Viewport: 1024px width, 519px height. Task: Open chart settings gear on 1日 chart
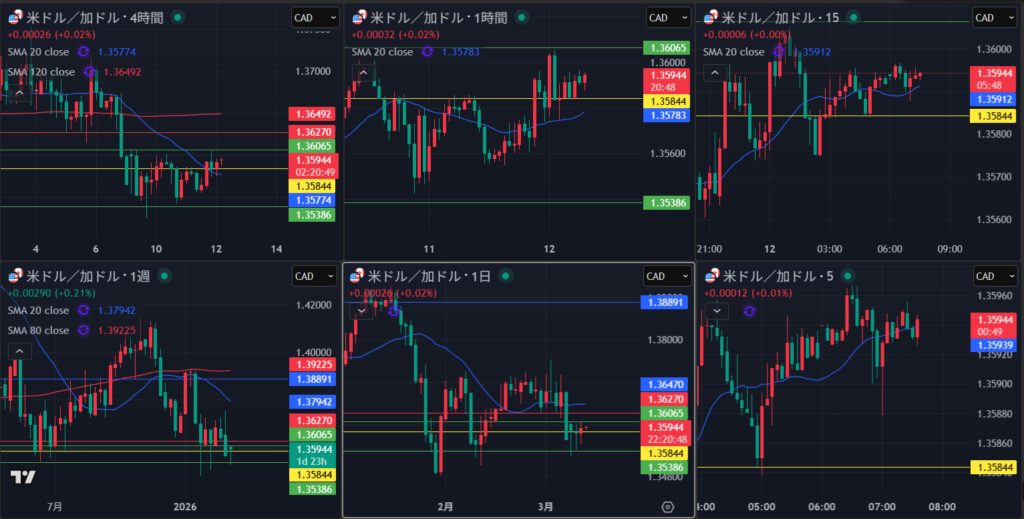(x=668, y=507)
